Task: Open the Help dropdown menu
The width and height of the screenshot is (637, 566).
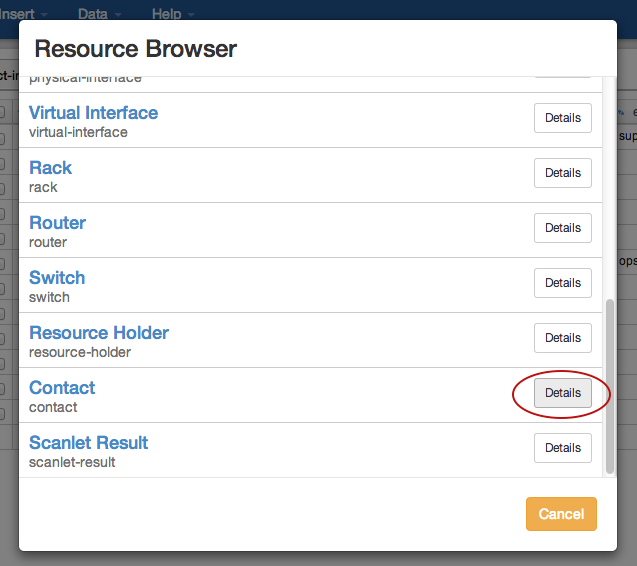Action: click(x=173, y=14)
